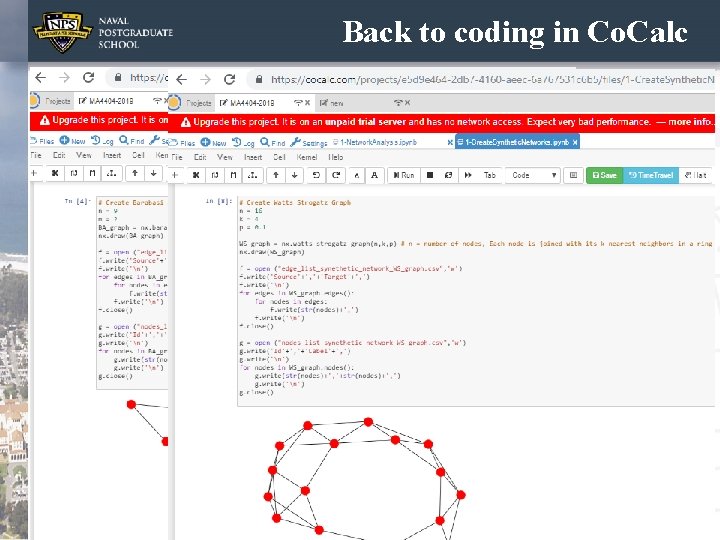Copy the selected cell in the front notebook
The width and height of the screenshot is (720, 540).
click(215, 175)
